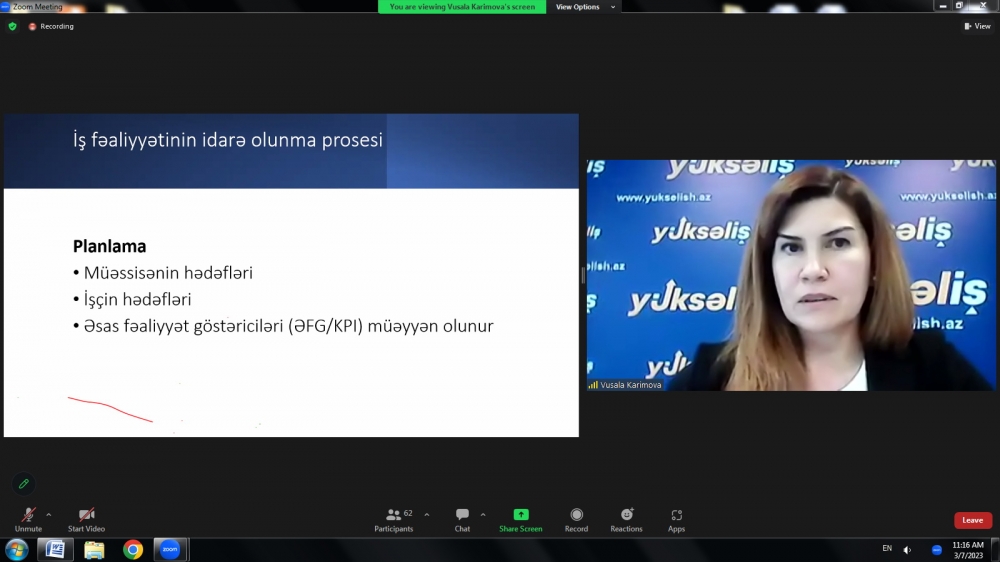This screenshot has height=562, width=1000.
Task: Unmute the microphone
Action: (28, 516)
